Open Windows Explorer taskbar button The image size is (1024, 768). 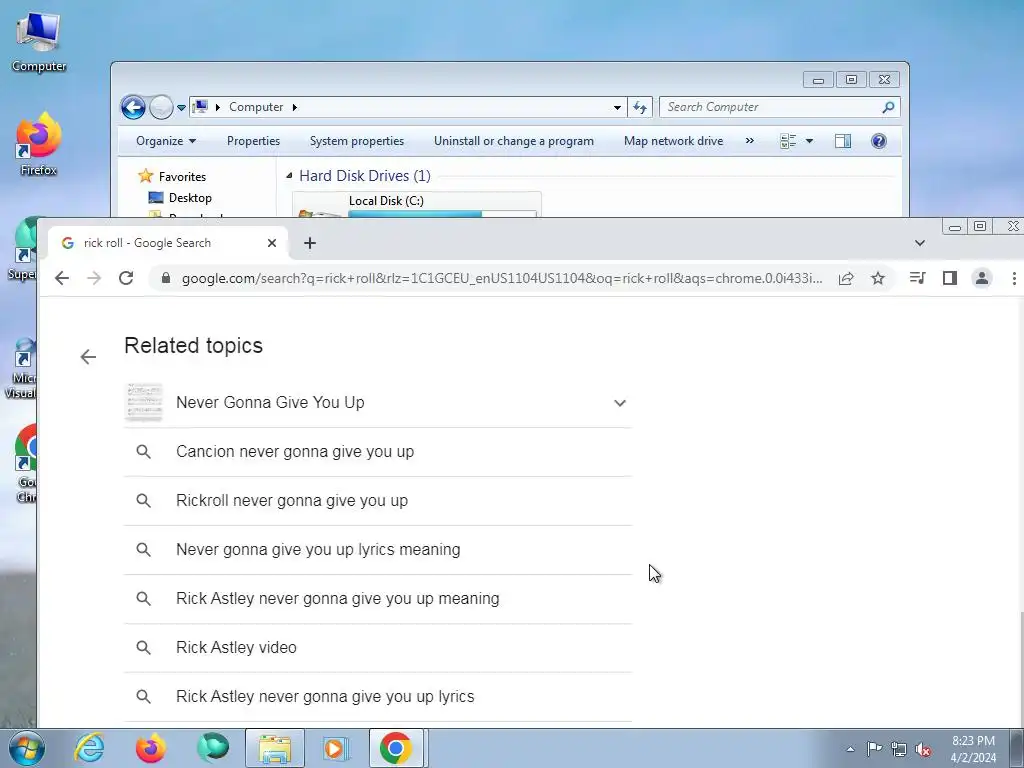click(x=275, y=748)
